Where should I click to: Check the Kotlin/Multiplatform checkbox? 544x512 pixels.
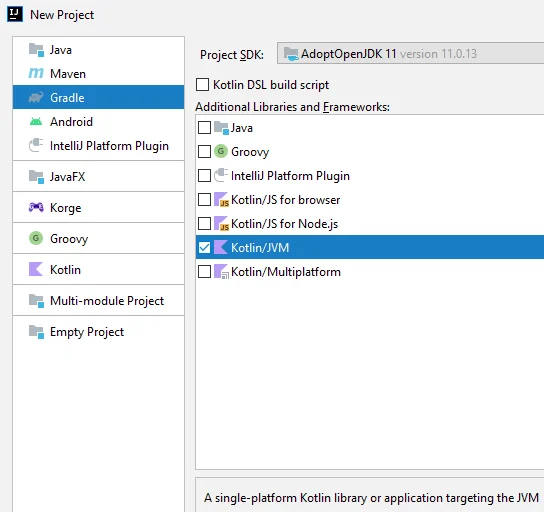[204, 272]
